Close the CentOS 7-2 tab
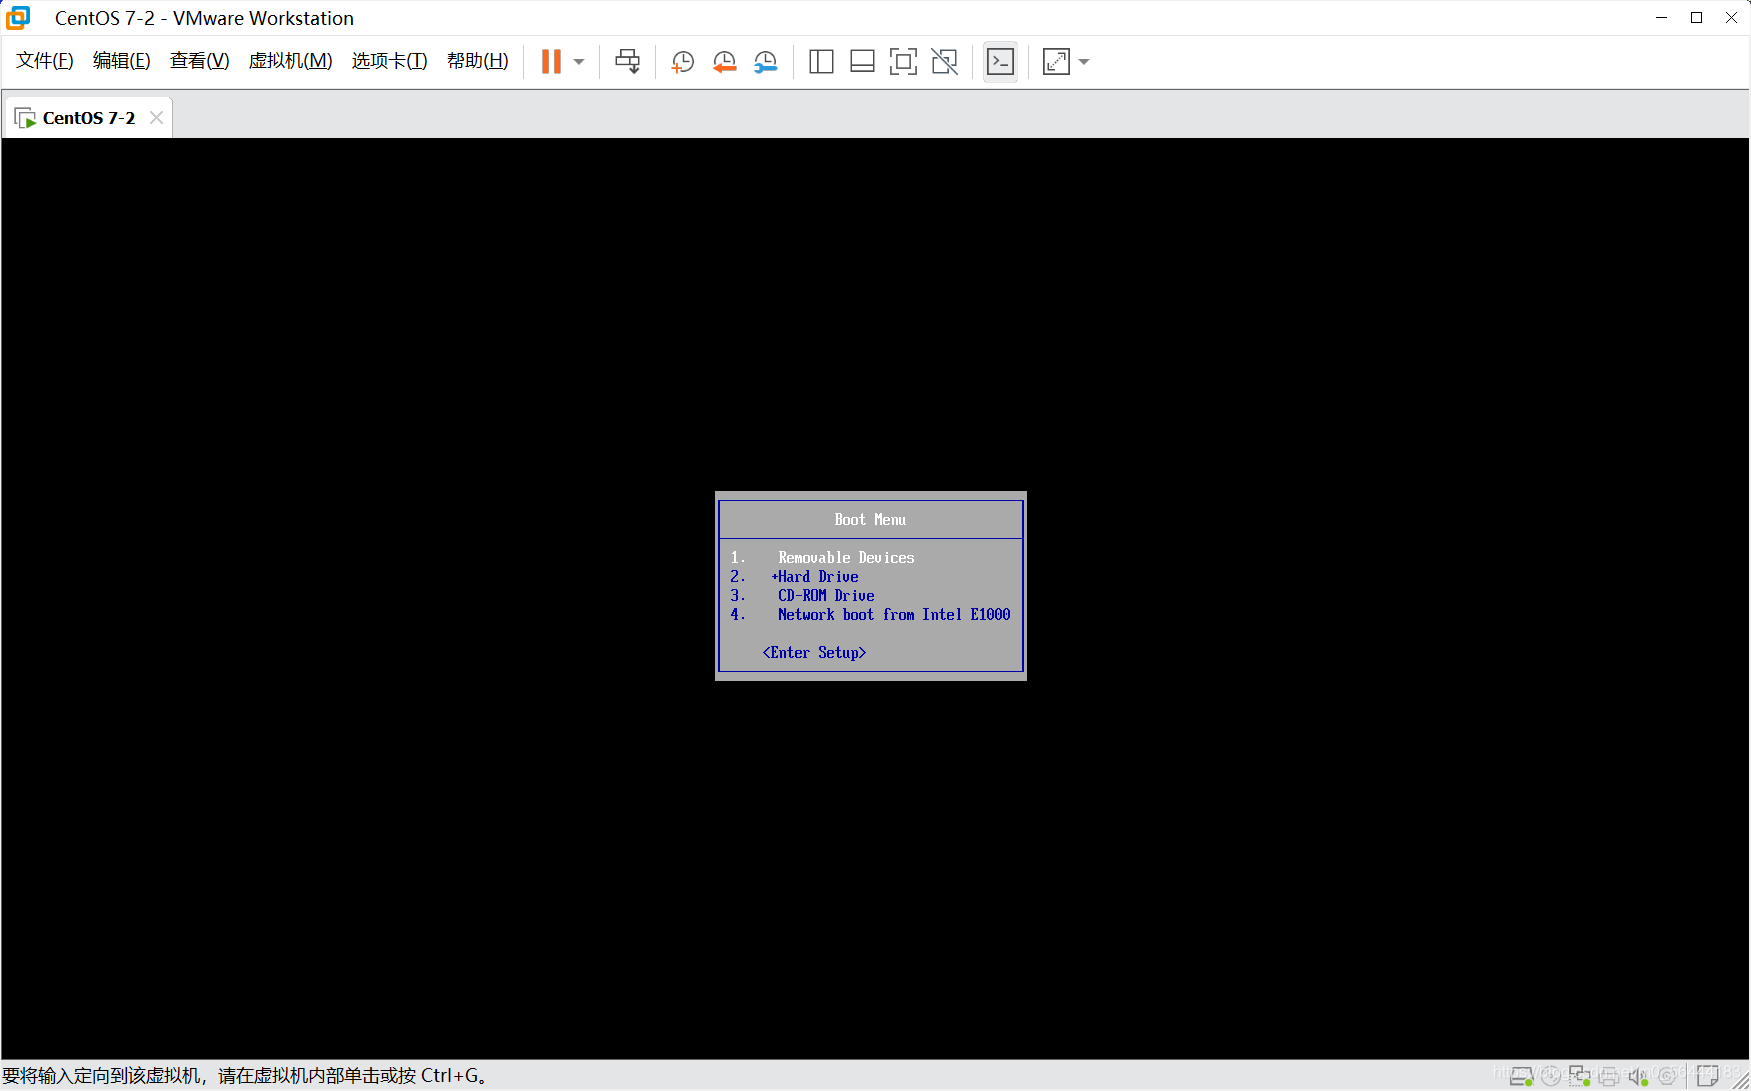 point(156,117)
